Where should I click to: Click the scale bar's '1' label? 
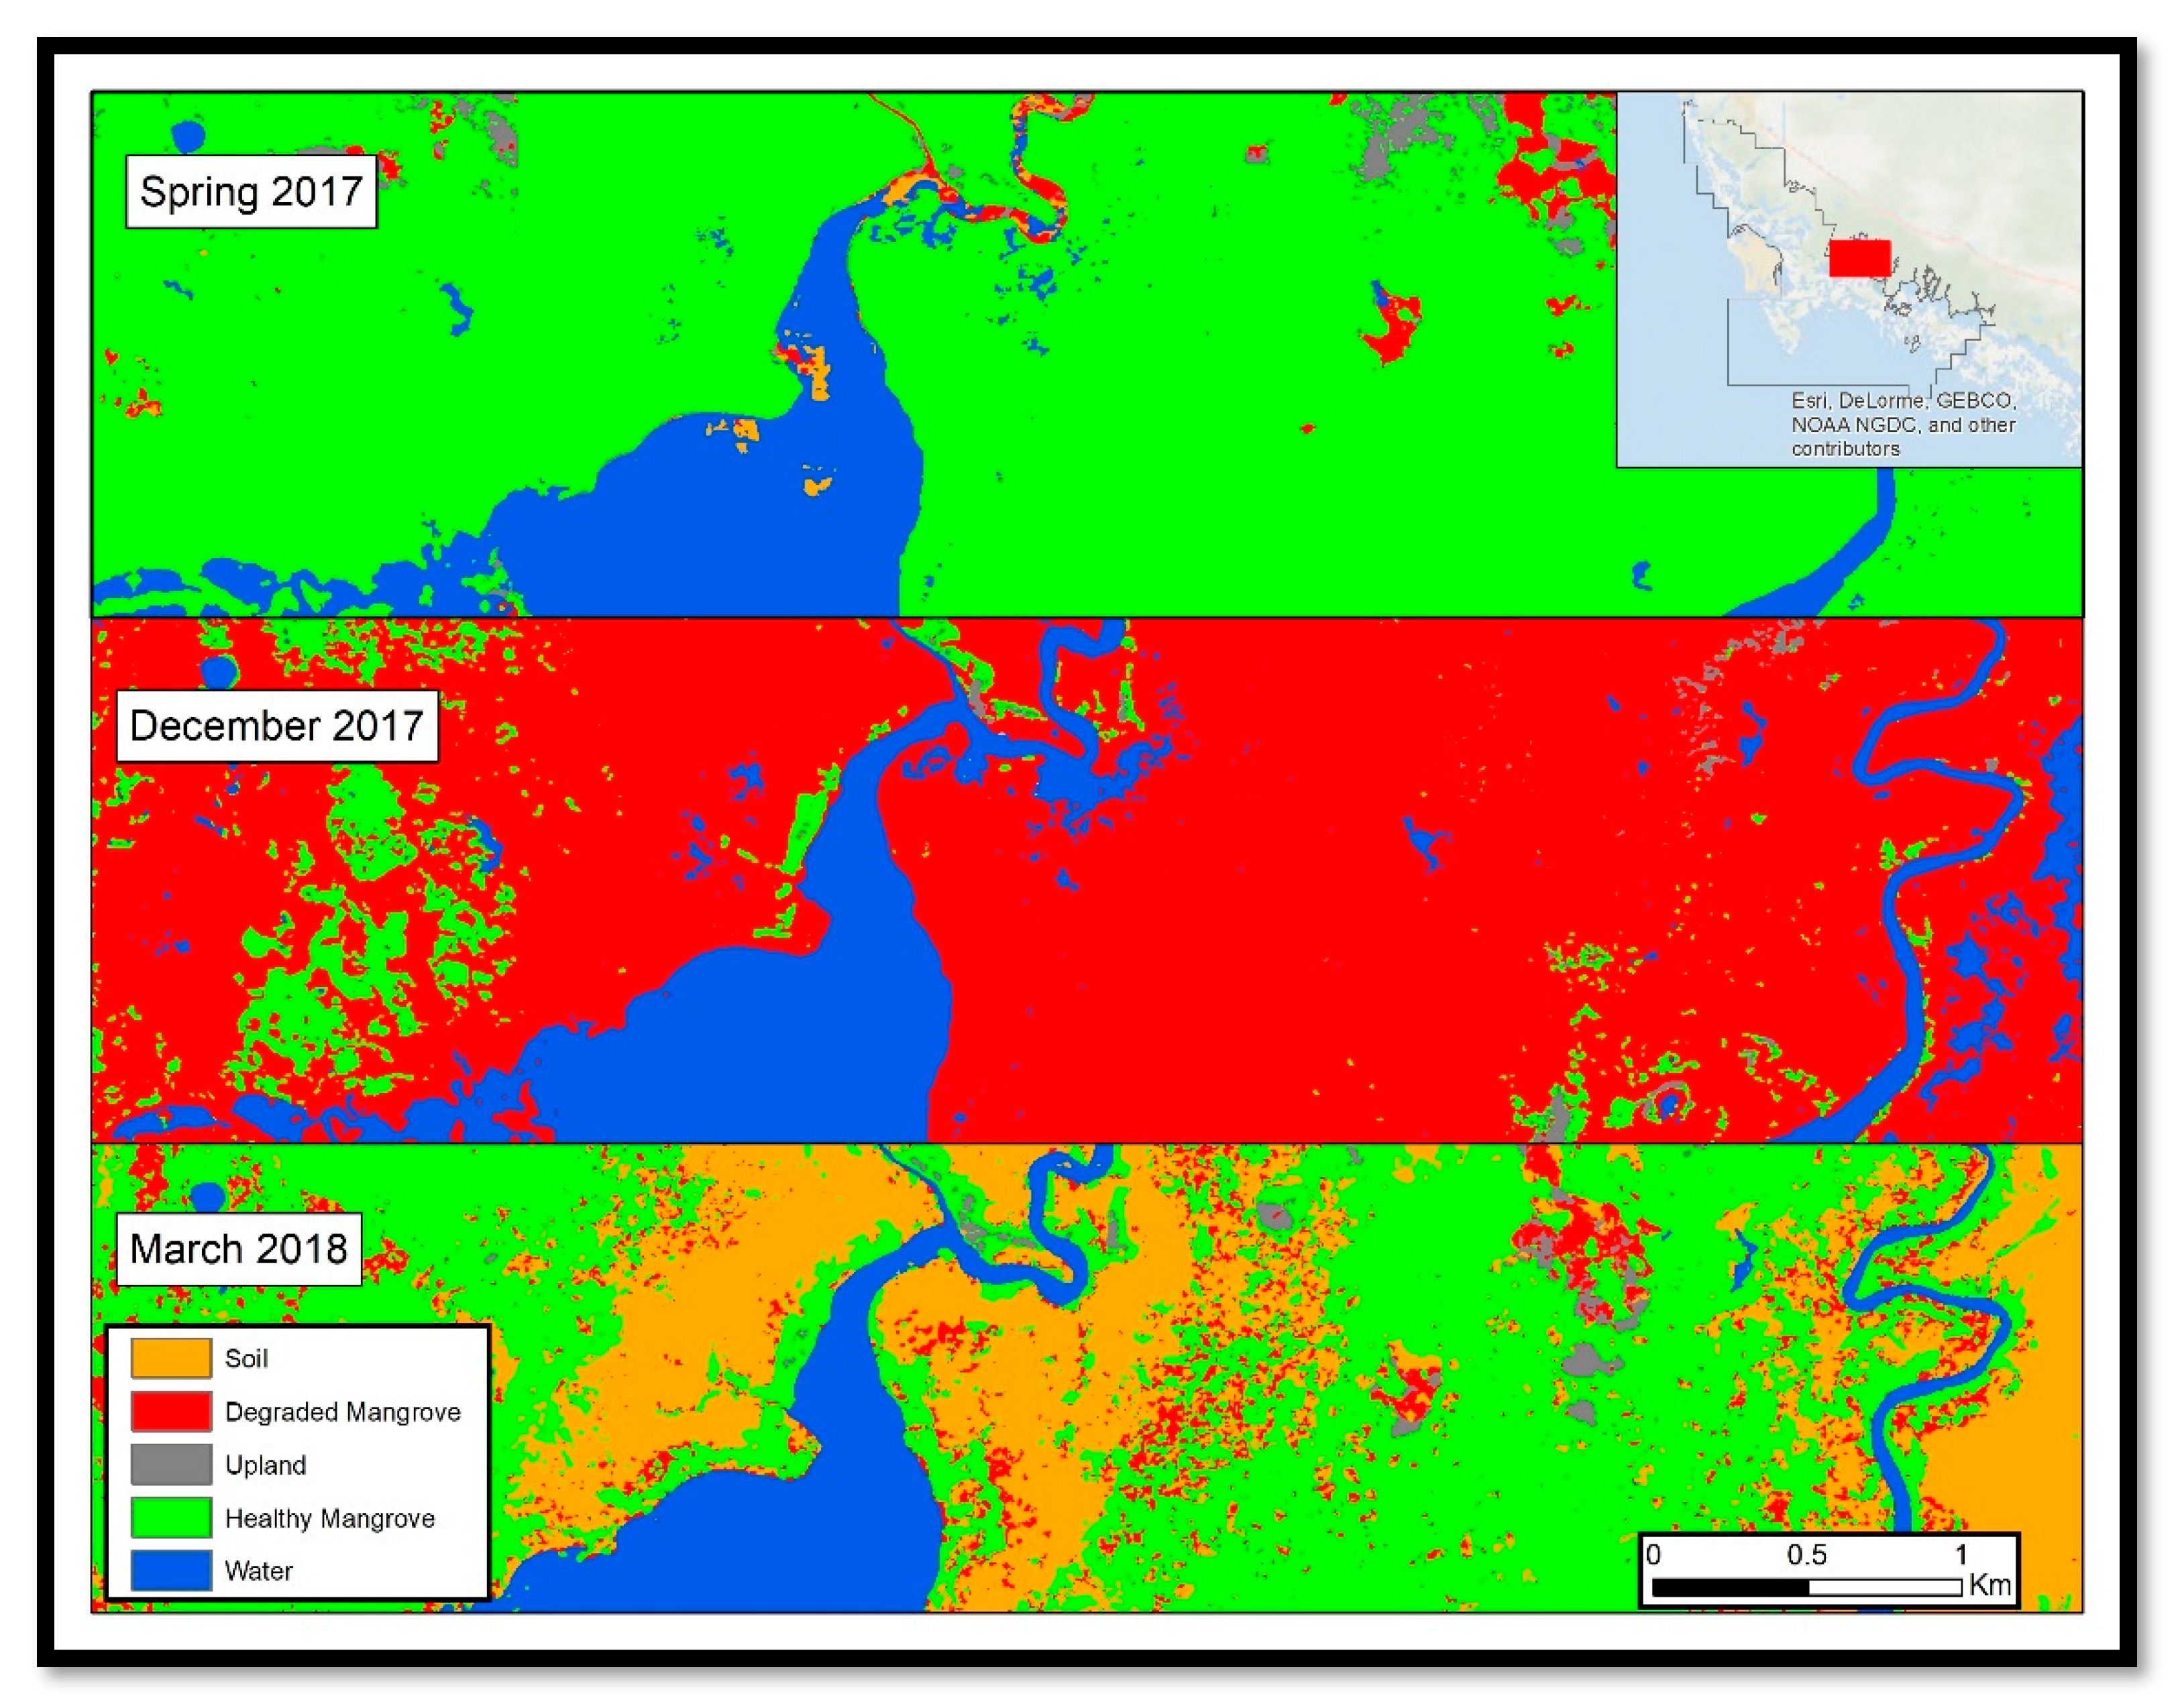tap(1961, 1554)
